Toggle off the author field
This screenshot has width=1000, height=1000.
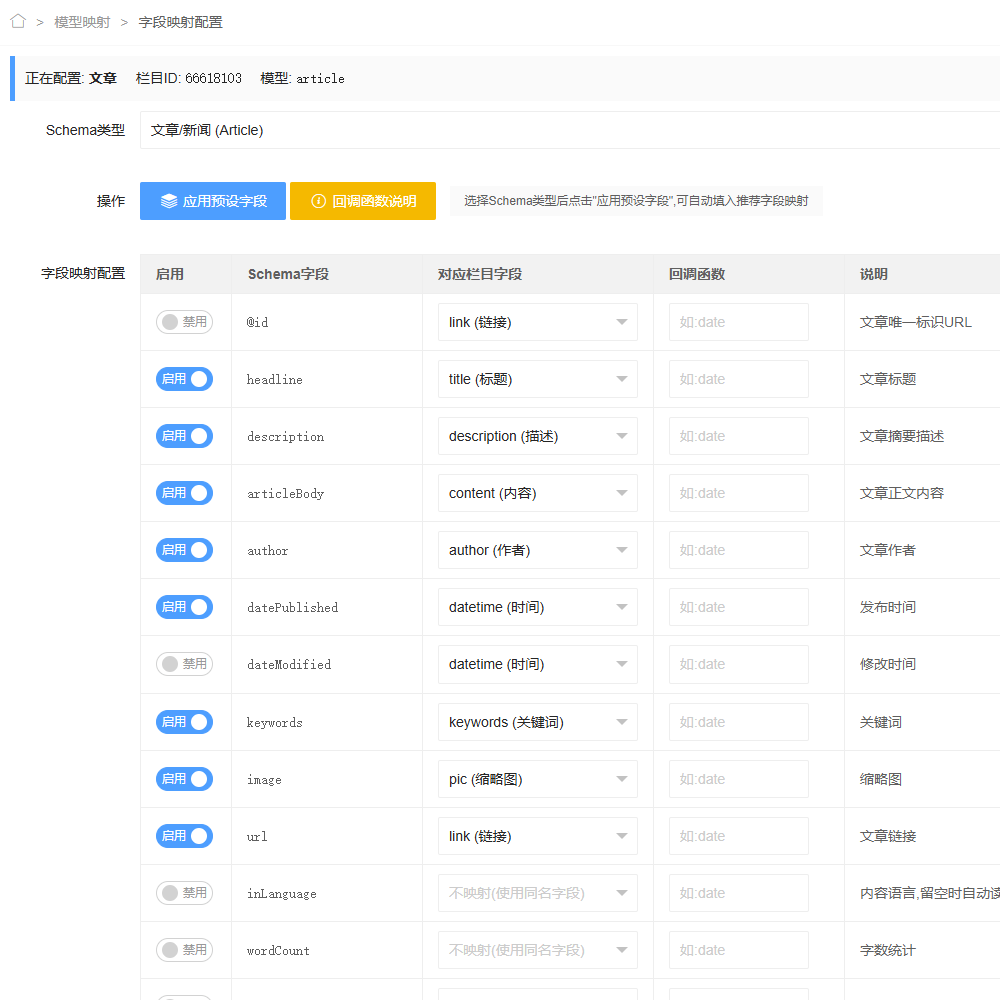184,550
